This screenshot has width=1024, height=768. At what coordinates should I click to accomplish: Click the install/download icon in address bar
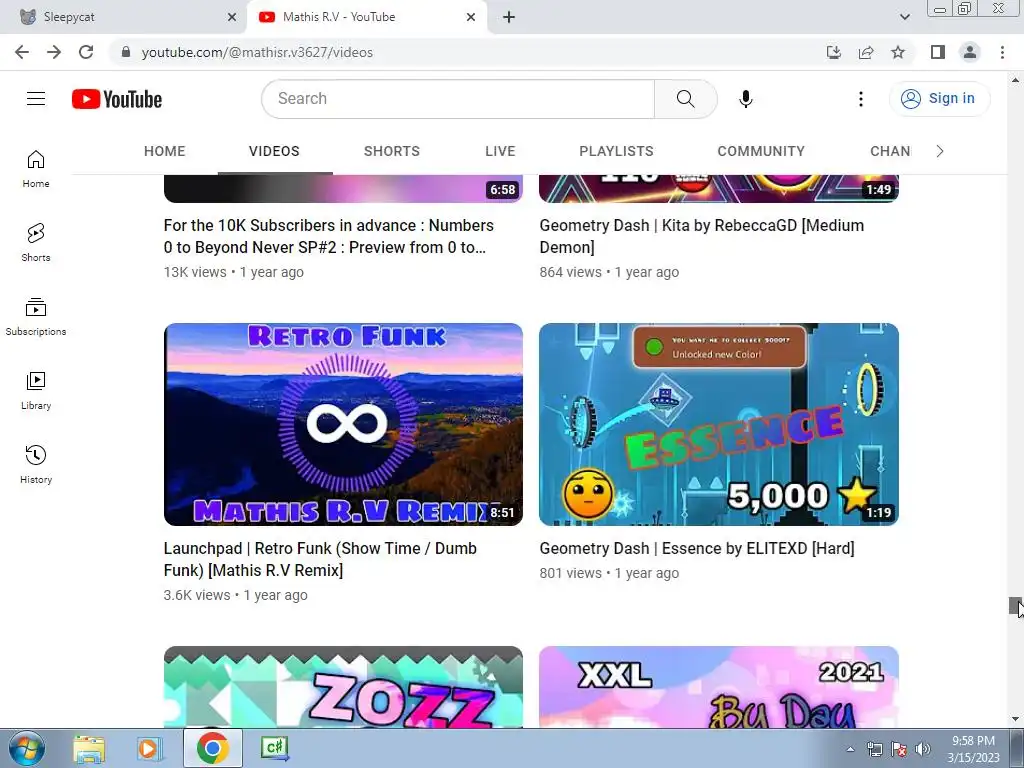834,52
